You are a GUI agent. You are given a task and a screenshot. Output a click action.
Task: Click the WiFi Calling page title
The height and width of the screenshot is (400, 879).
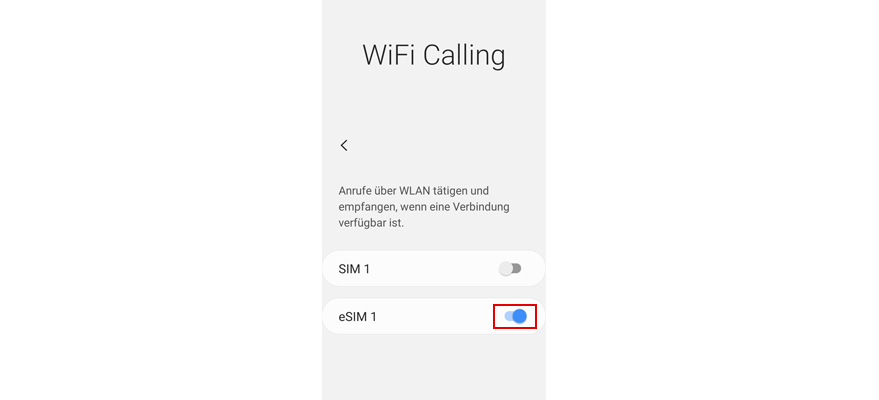[434, 55]
